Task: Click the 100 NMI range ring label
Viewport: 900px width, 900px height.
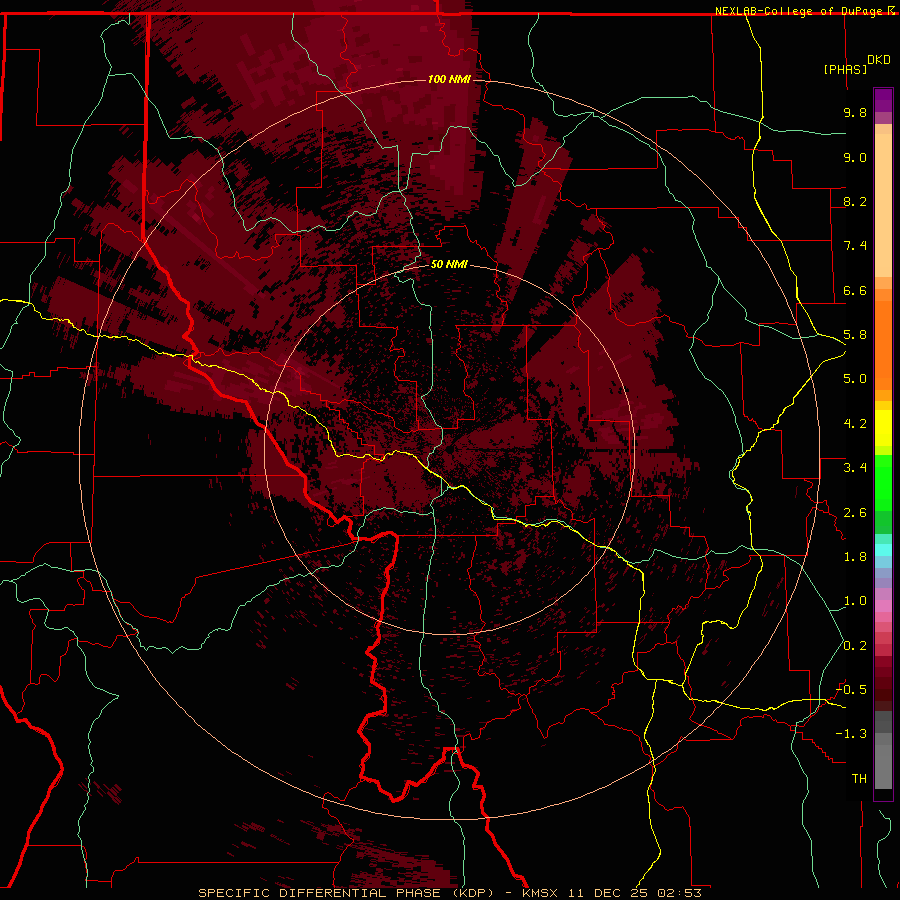Action: click(449, 79)
